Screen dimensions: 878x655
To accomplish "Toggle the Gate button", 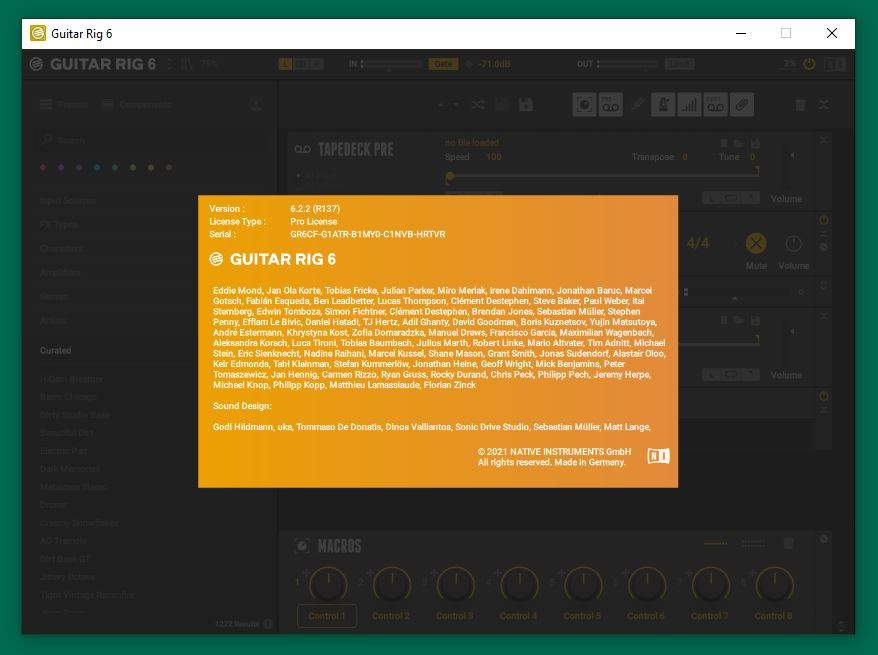I will coord(443,64).
